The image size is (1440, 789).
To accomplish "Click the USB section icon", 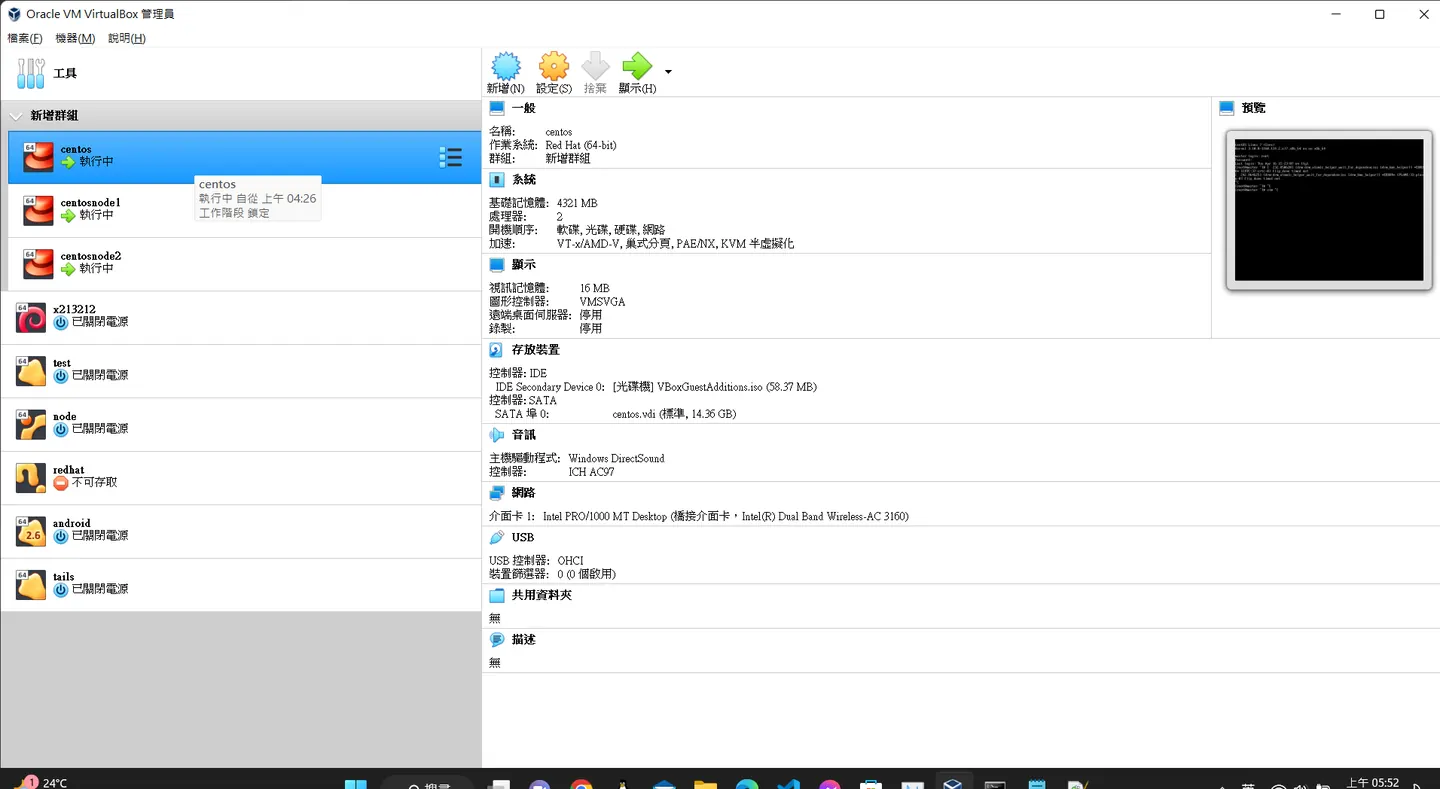I will pyautogui.click(x=497, y=537).
